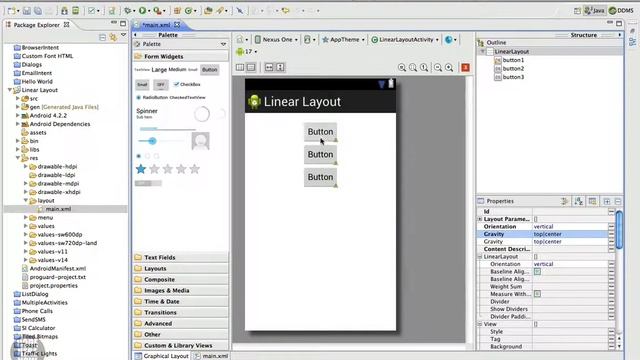Toggle the Baseline Aligned property checkbox
Image resolution: width=640 pixels, height=360 pixels.
537,272
